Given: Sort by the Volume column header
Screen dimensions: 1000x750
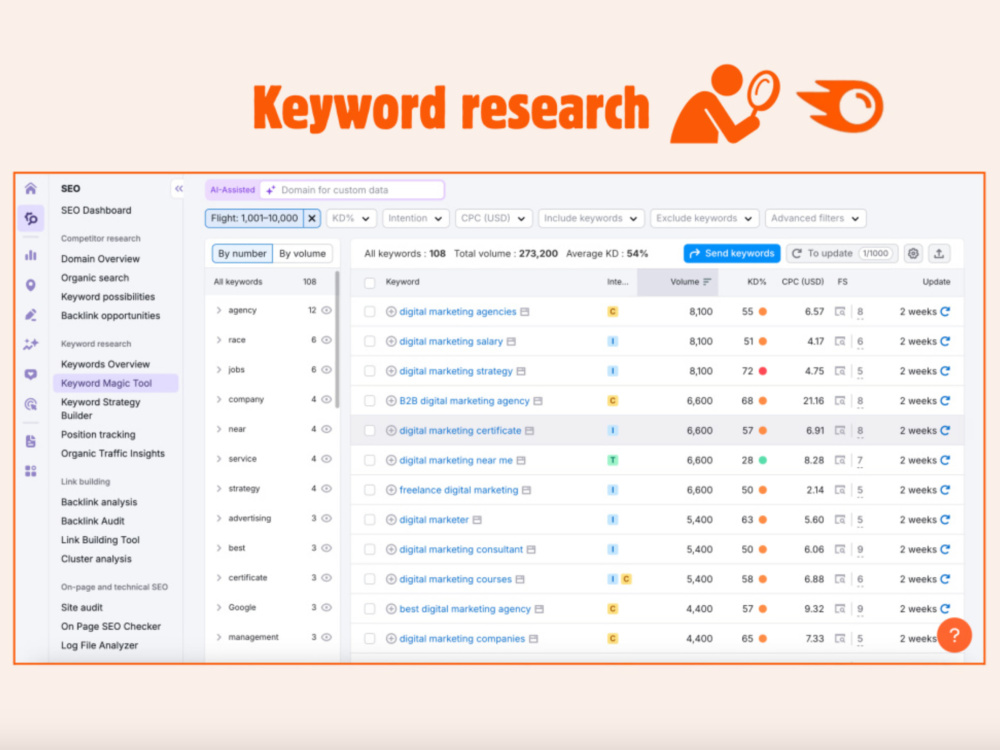Looking at the screenshot, I should (x=678, y=282).
